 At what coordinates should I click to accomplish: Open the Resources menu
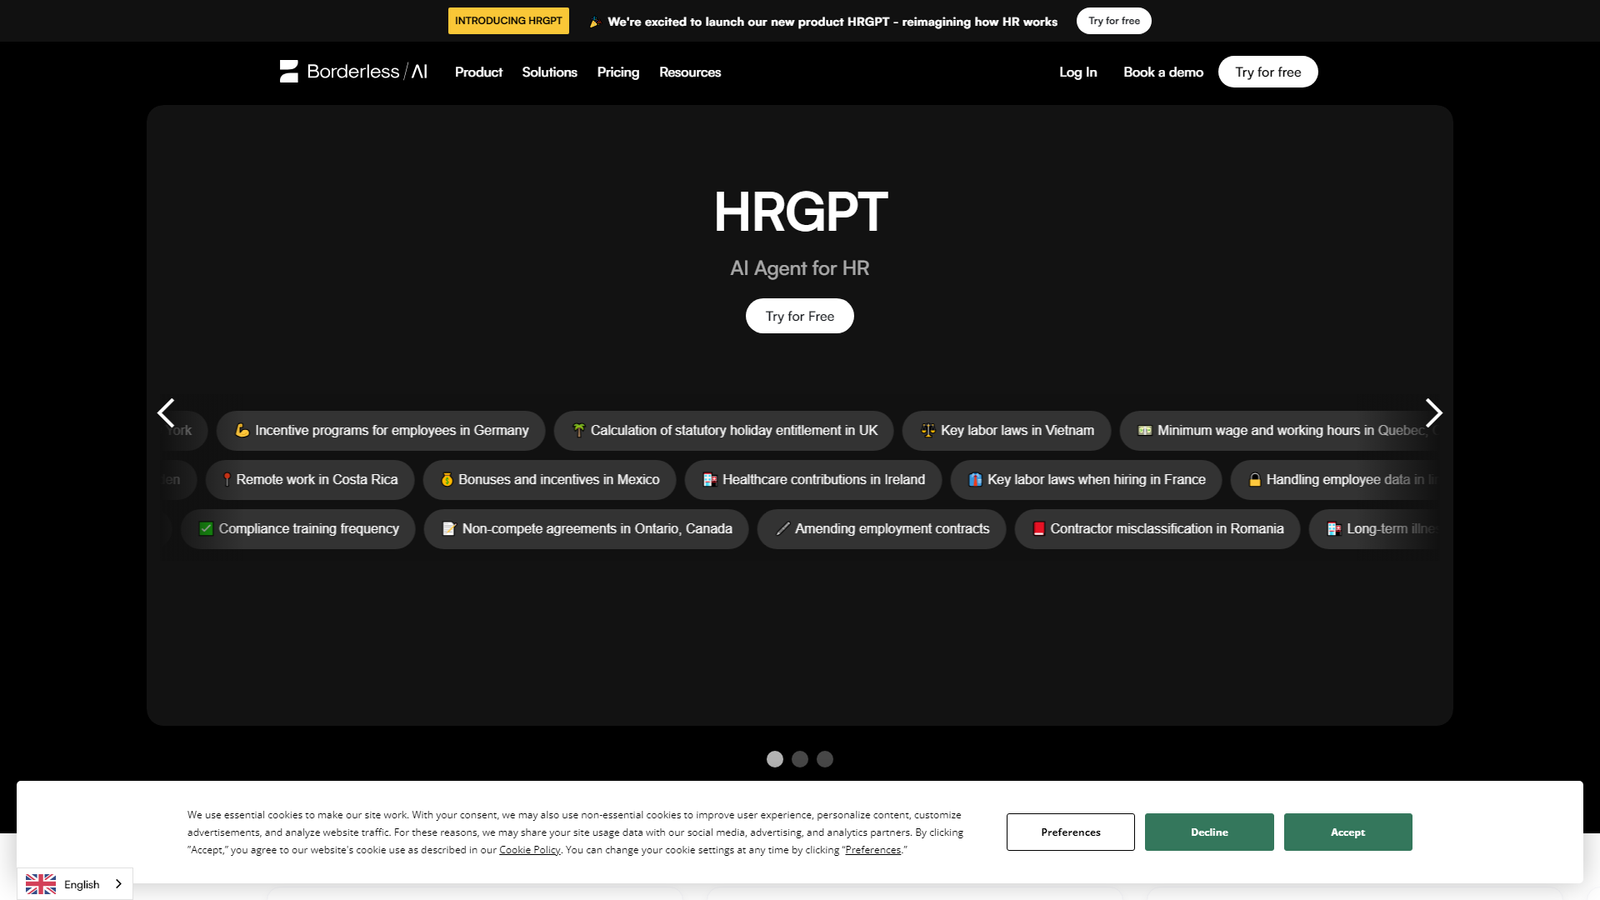point(690,72)
